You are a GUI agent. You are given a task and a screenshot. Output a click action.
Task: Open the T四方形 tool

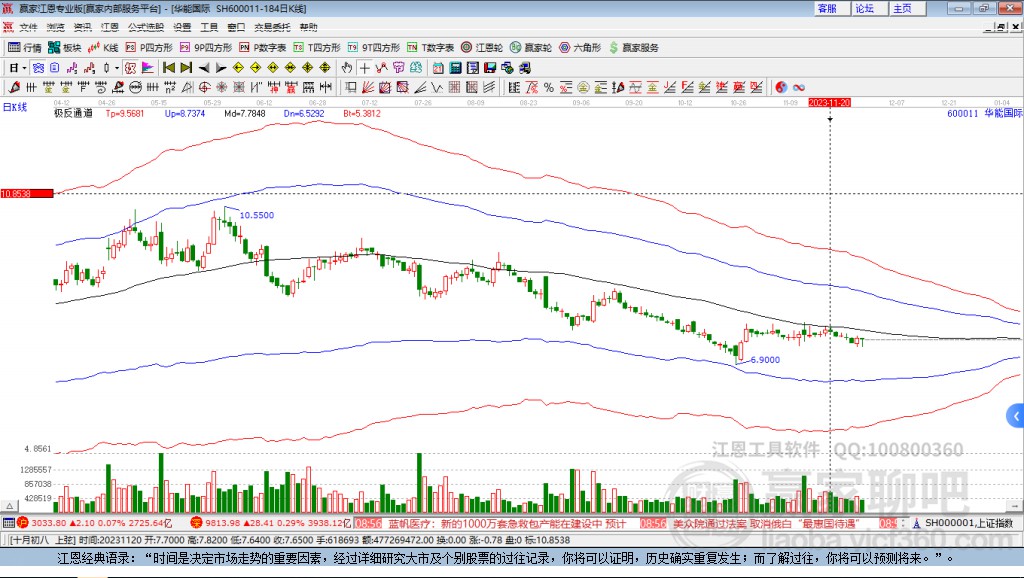(x=317, y=48)
